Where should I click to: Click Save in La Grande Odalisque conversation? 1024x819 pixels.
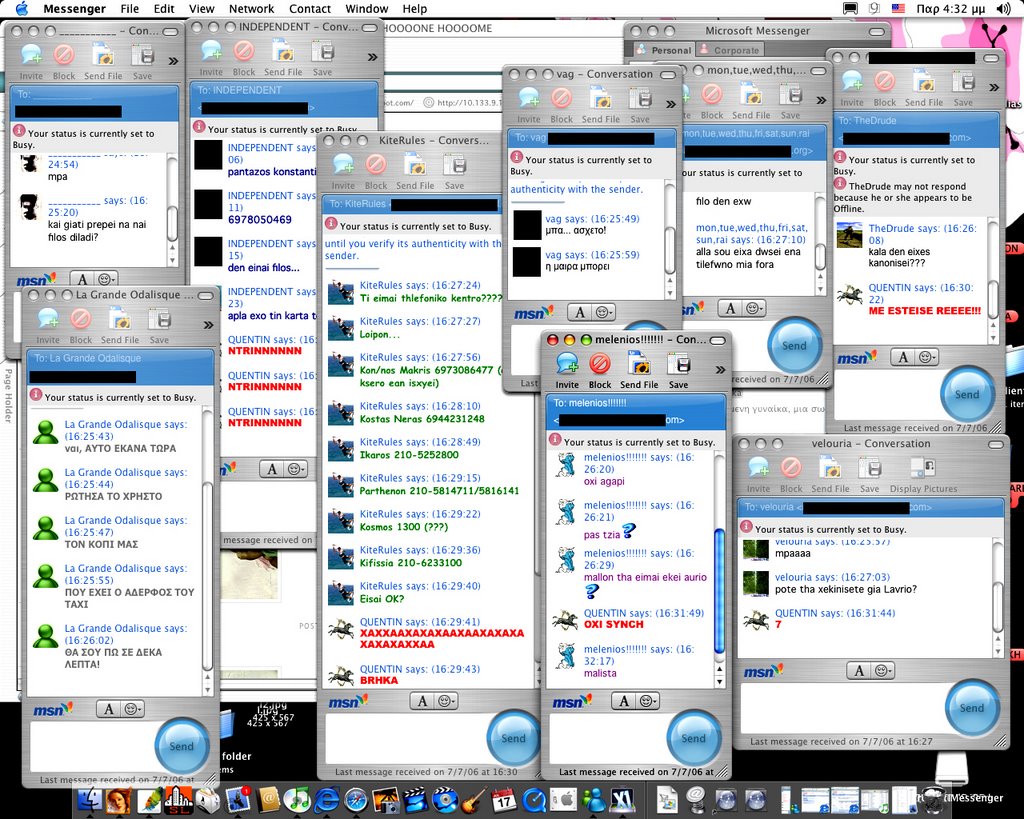pyautogui.click(x=159, y=326)
